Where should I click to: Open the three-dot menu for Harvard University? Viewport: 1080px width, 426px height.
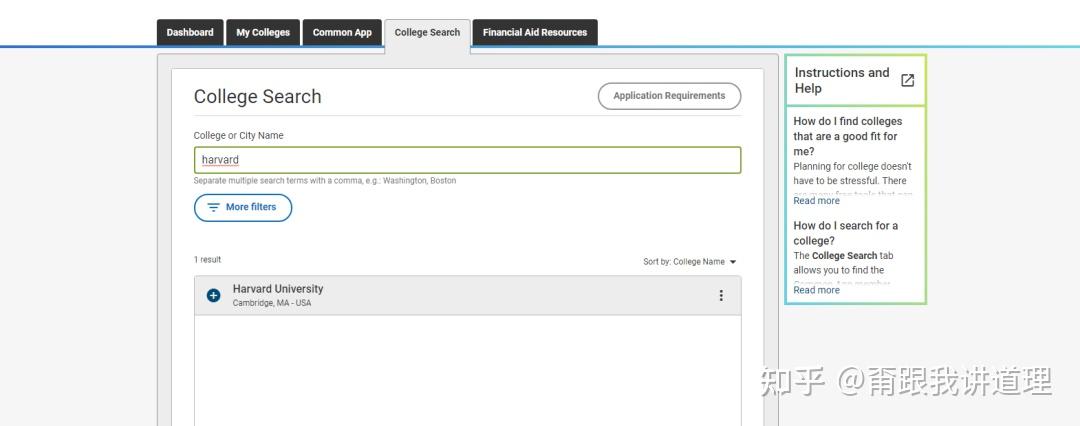pyautogui.click(x=721, y=295)
